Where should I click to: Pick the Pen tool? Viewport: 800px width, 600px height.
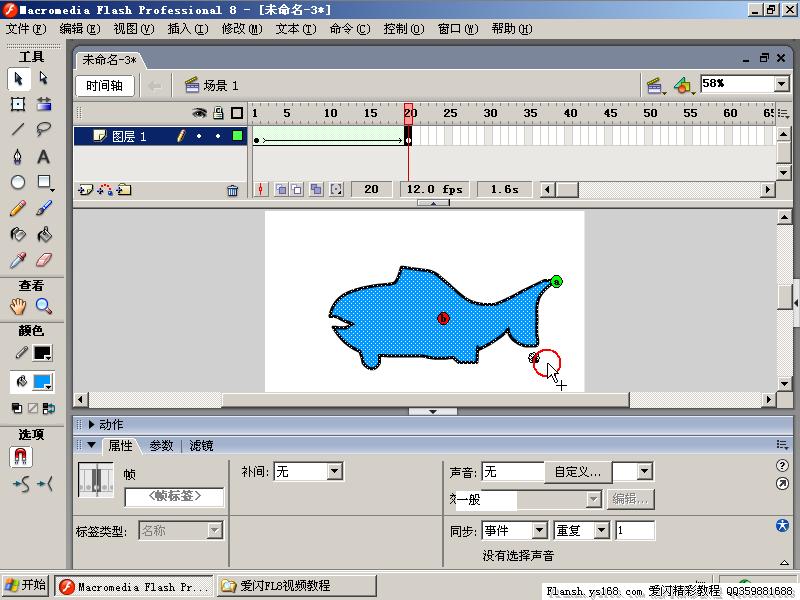point(18,156)
